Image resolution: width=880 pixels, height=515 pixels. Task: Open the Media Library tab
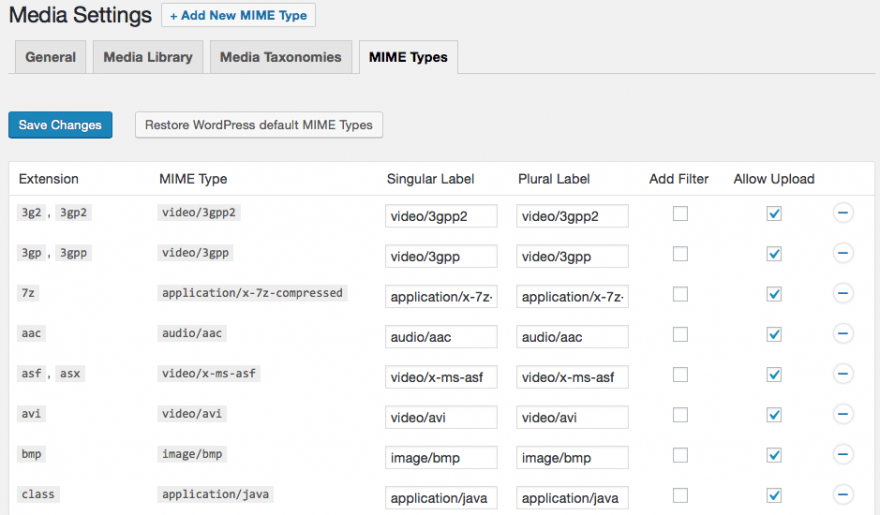[148, 57]
